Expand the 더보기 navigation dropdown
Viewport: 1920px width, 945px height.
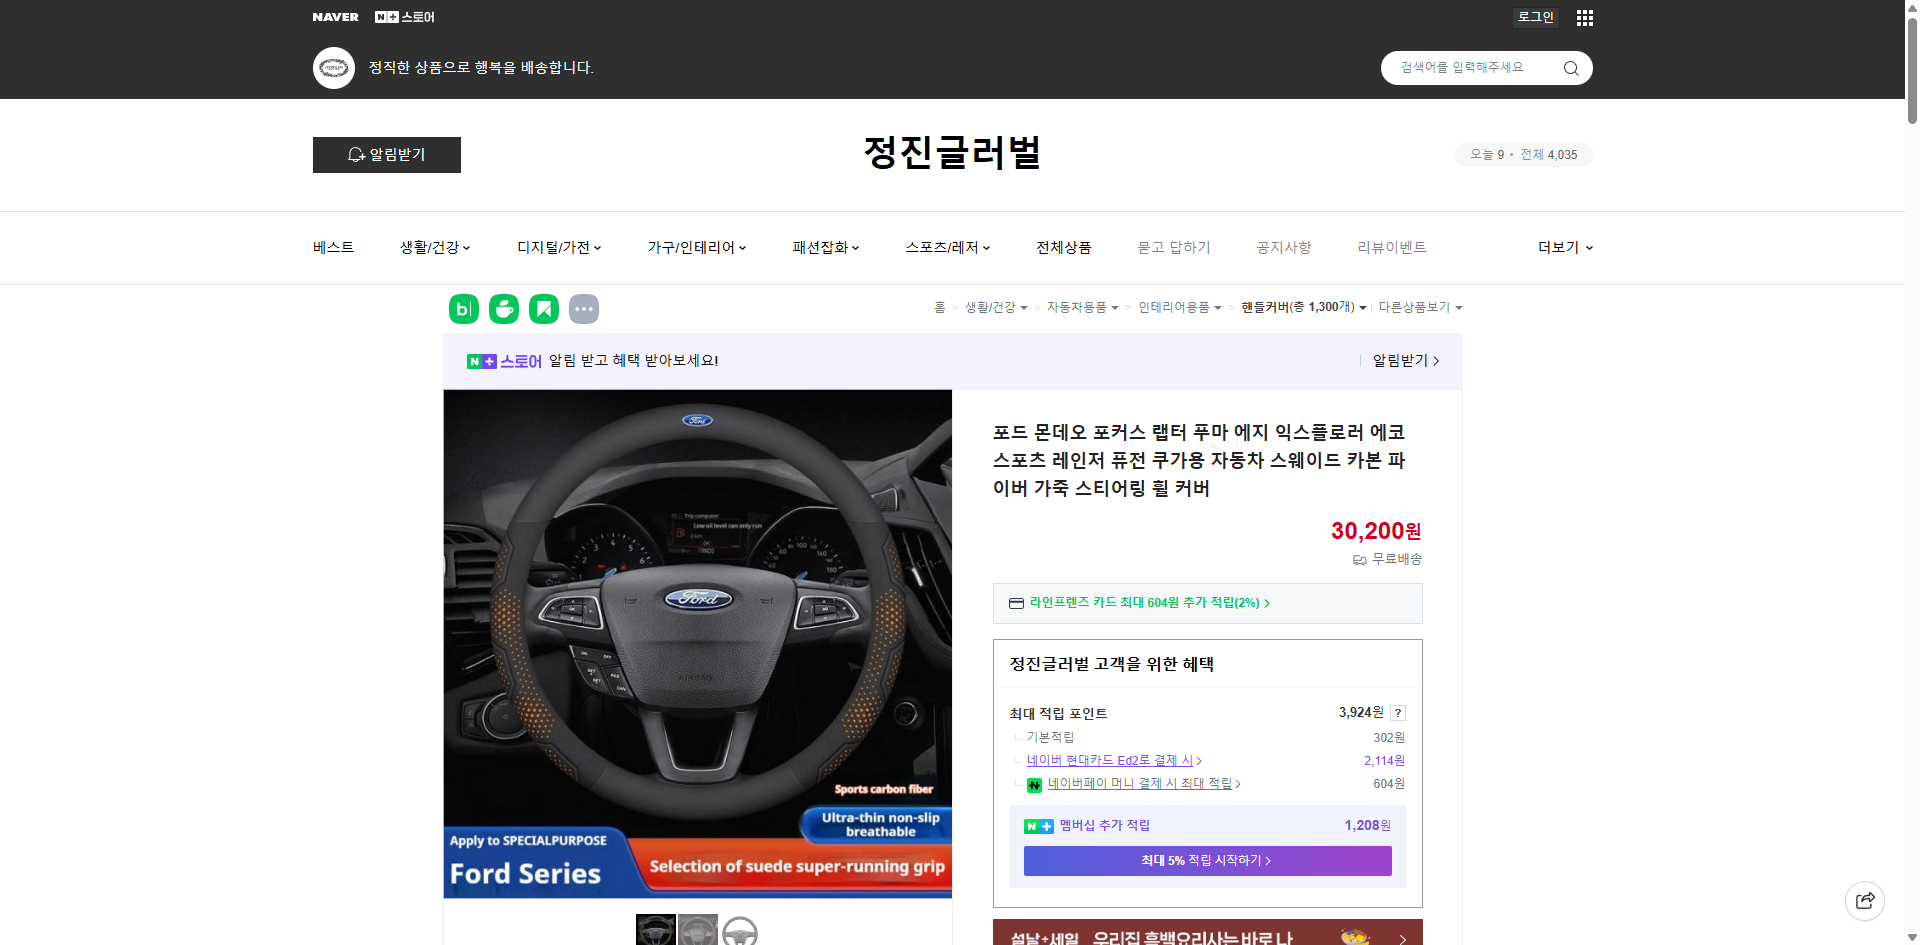[1563, 247]
